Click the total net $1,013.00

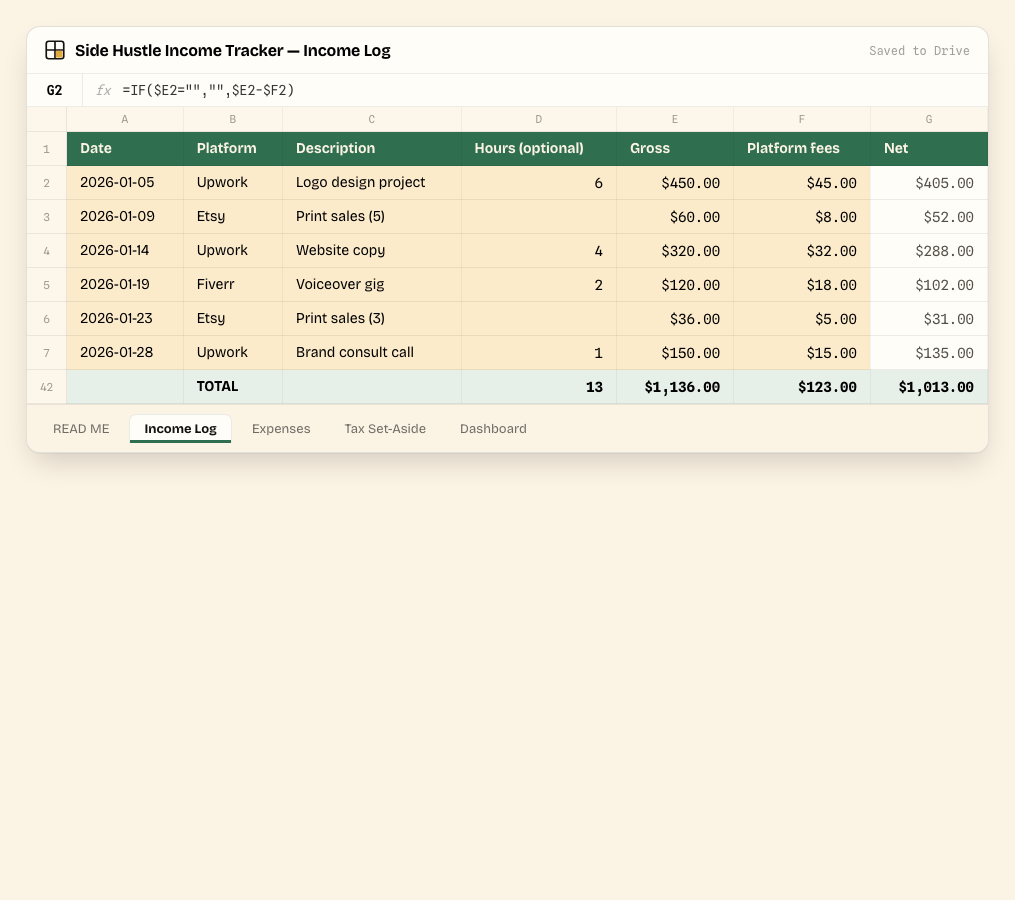point(929,387)
